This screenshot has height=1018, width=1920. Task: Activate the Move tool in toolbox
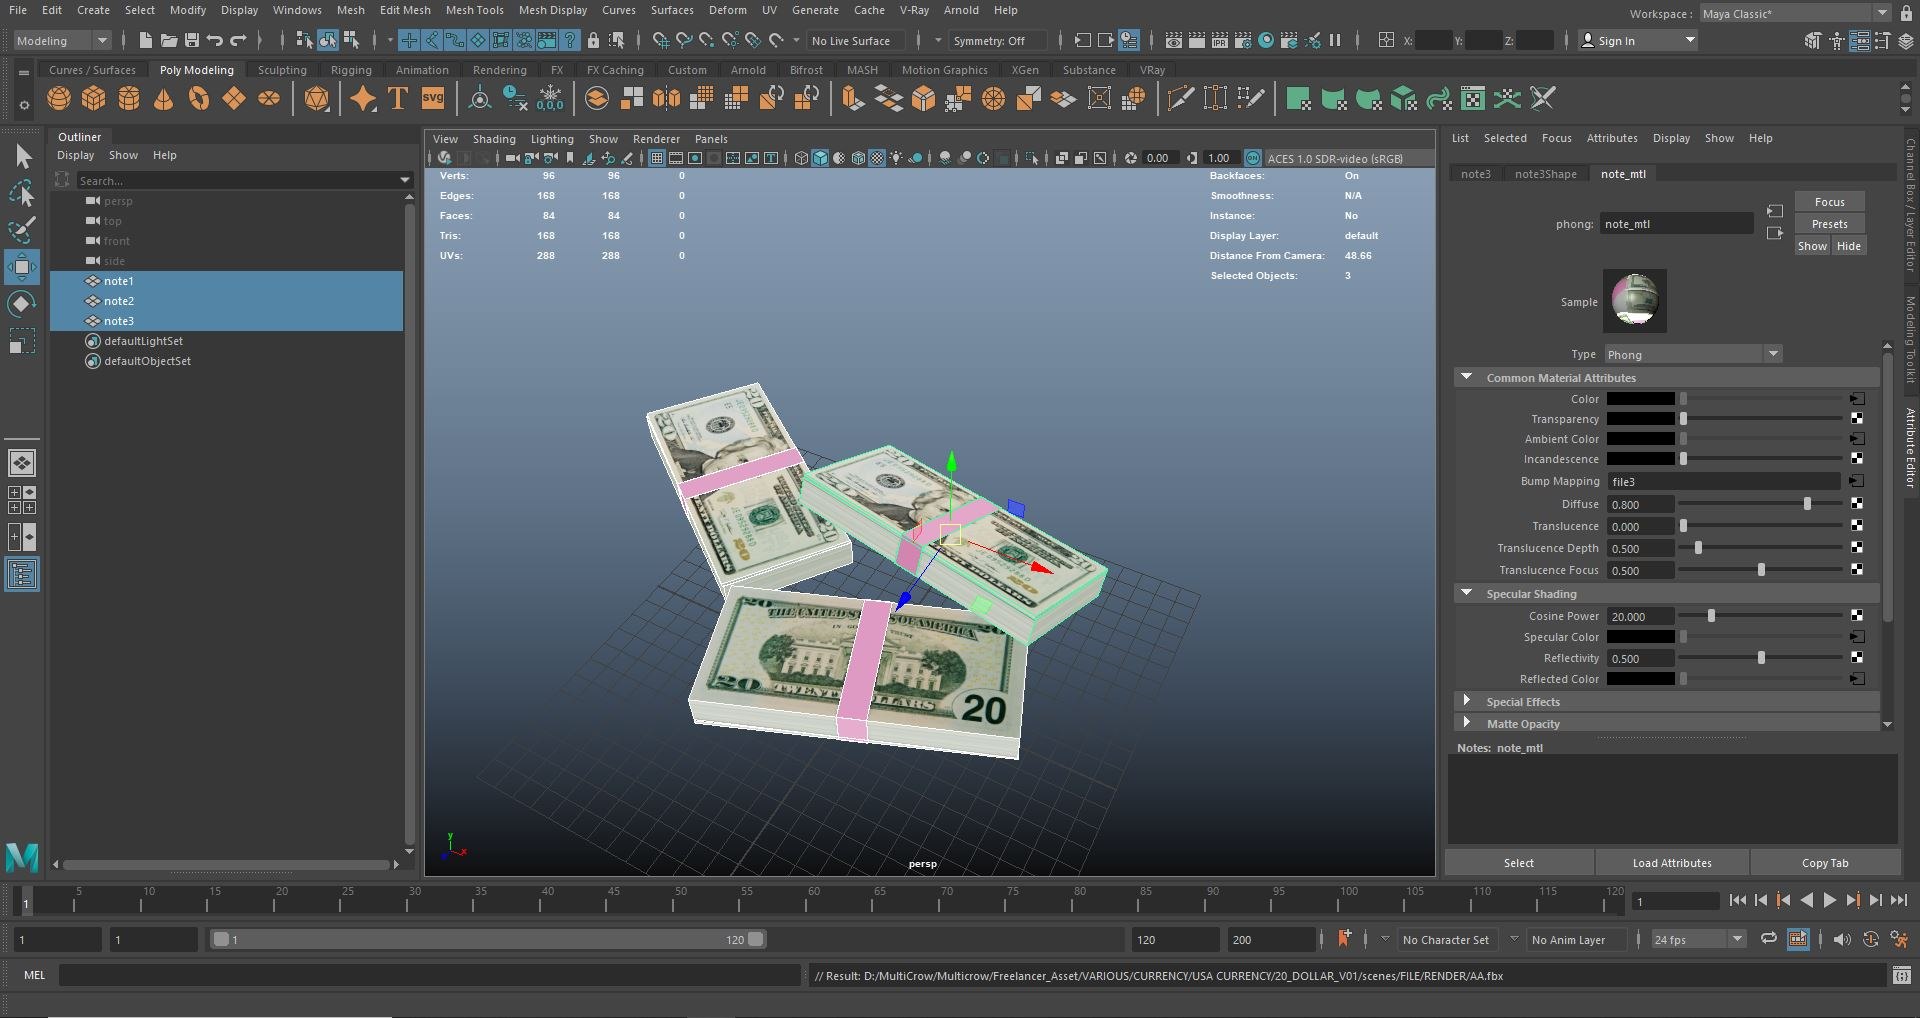click(22, 267)
